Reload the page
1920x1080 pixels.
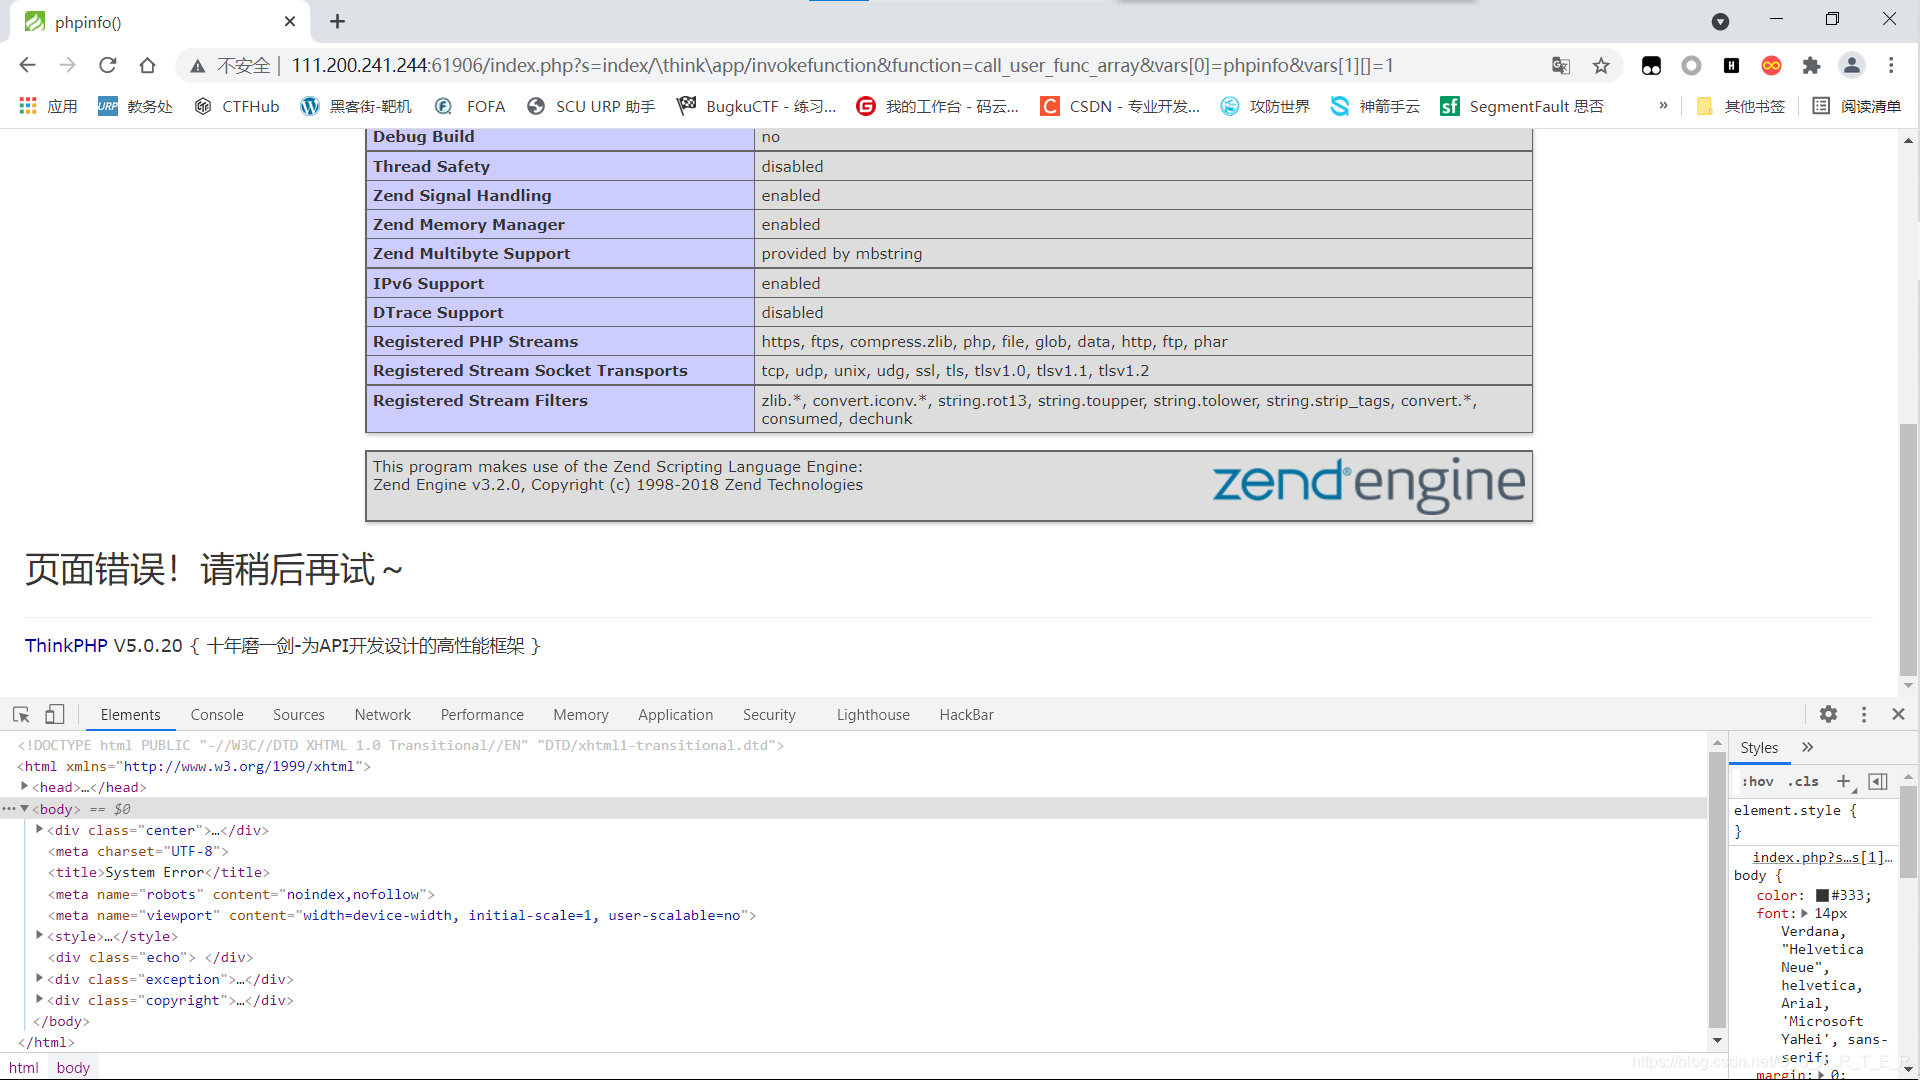108,66
